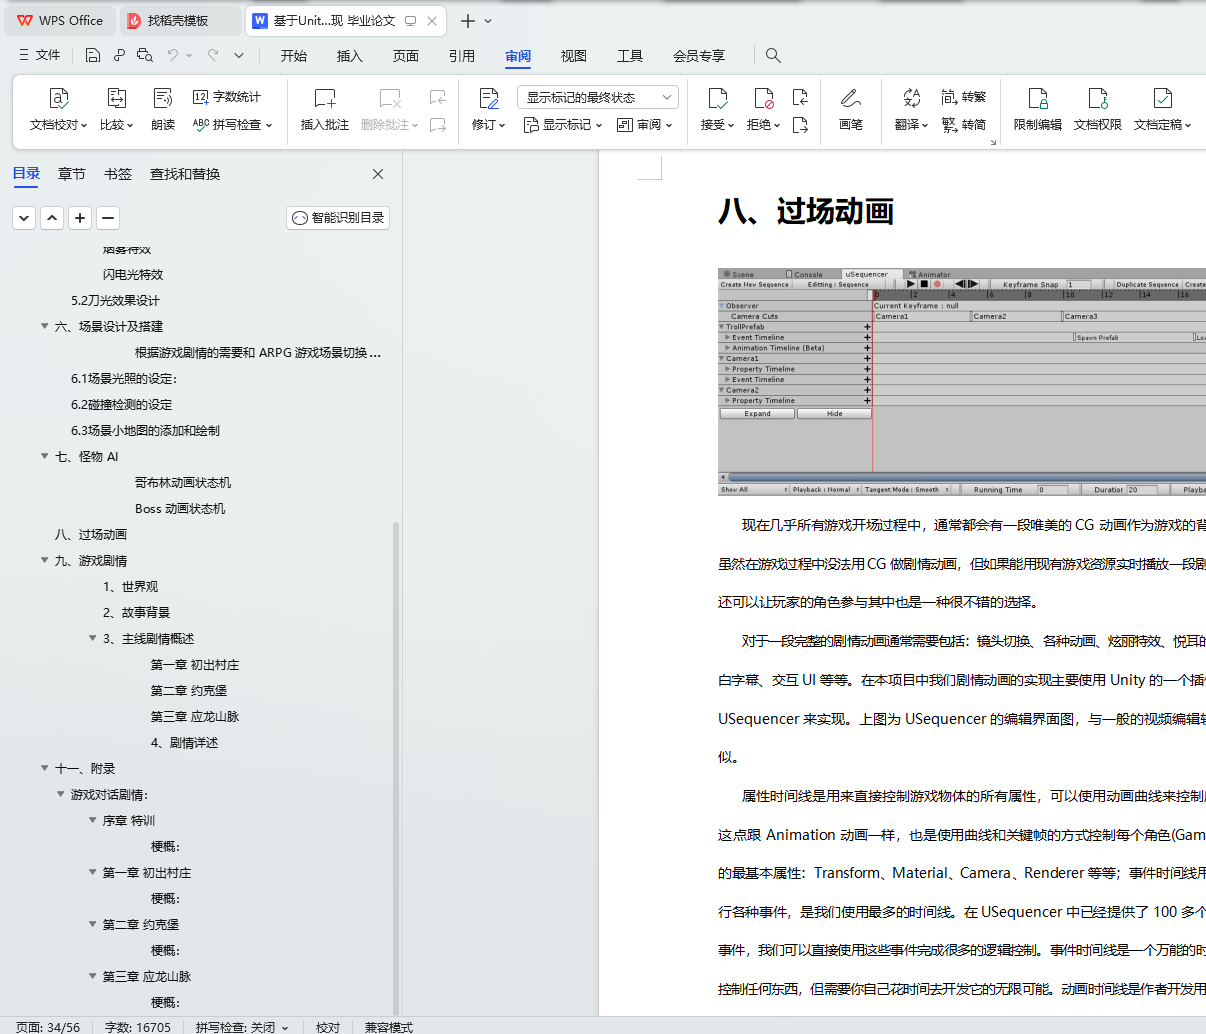
Task: Click the down chevron button in outline pane
Action: pyautogui.click(x=24, y=217)
